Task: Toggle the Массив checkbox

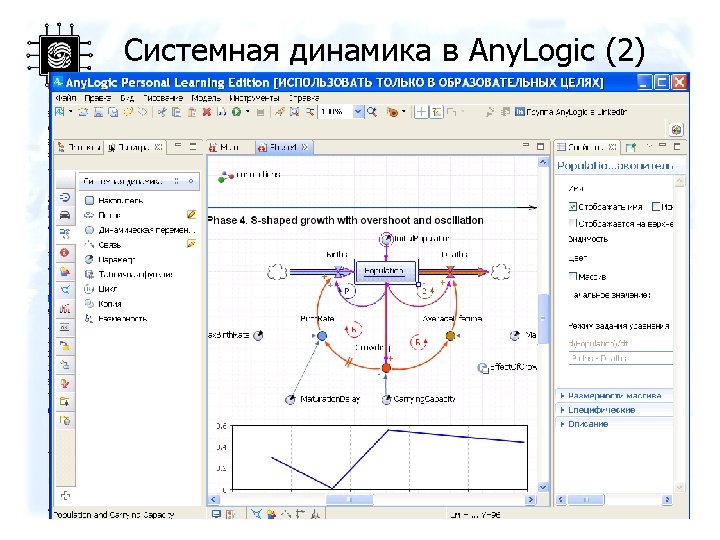Action: pyautogui.click(x=573, y=276)
